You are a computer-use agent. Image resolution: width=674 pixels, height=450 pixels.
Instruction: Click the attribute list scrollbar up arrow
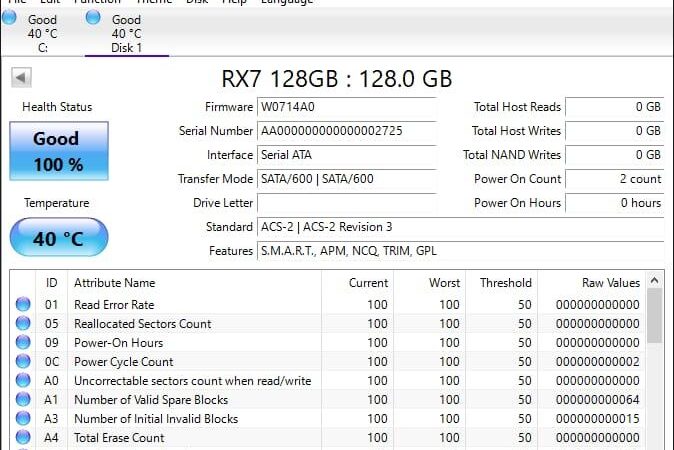coord(655,281)
